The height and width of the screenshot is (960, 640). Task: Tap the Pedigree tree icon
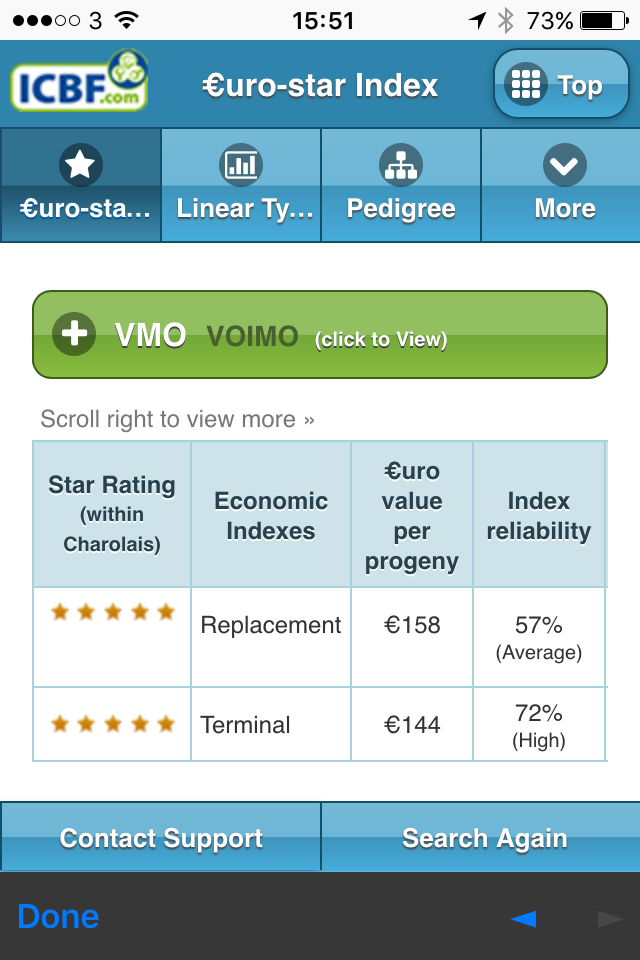tap(401, 165)
